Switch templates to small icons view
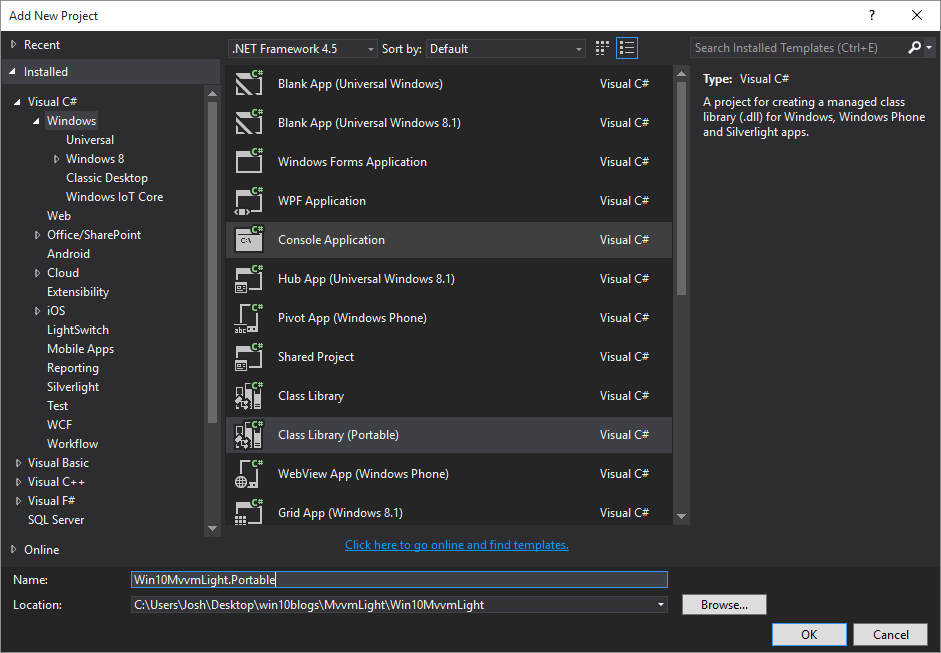The width and height of the screenshot is (941, 653). [601, 47]
